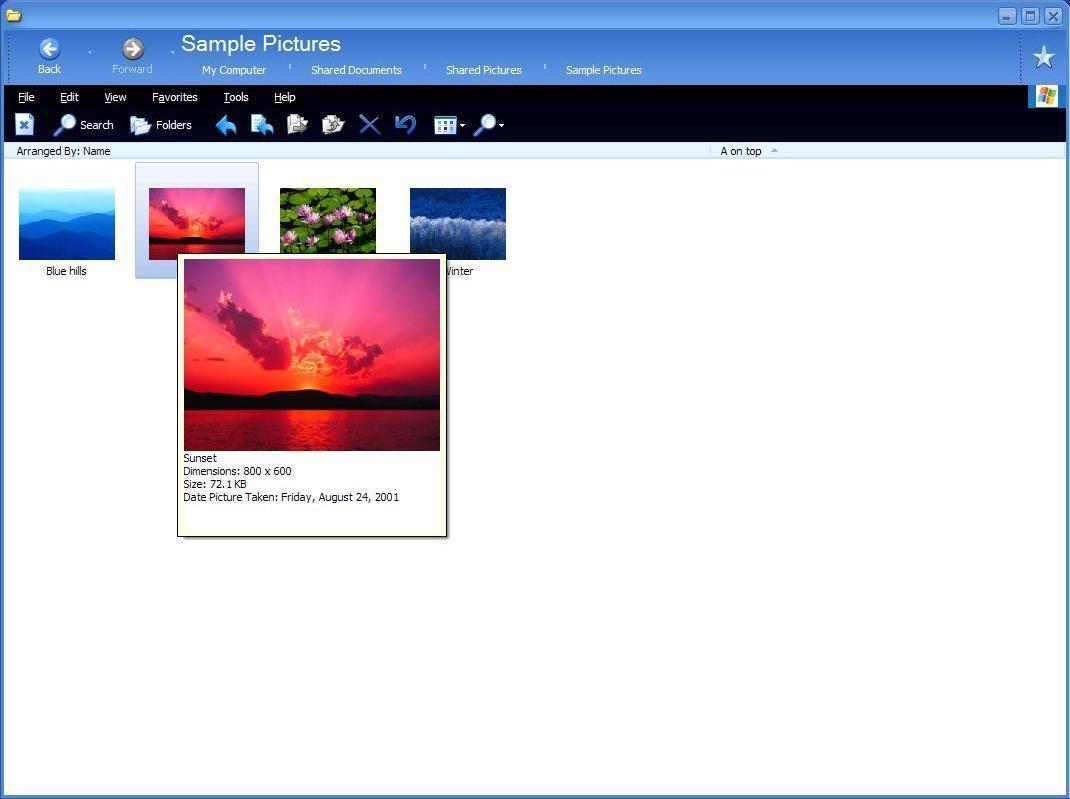1070x799 pixels.
Task: Maximize the Sample Pictures window
Action: tap(1031, 16)
